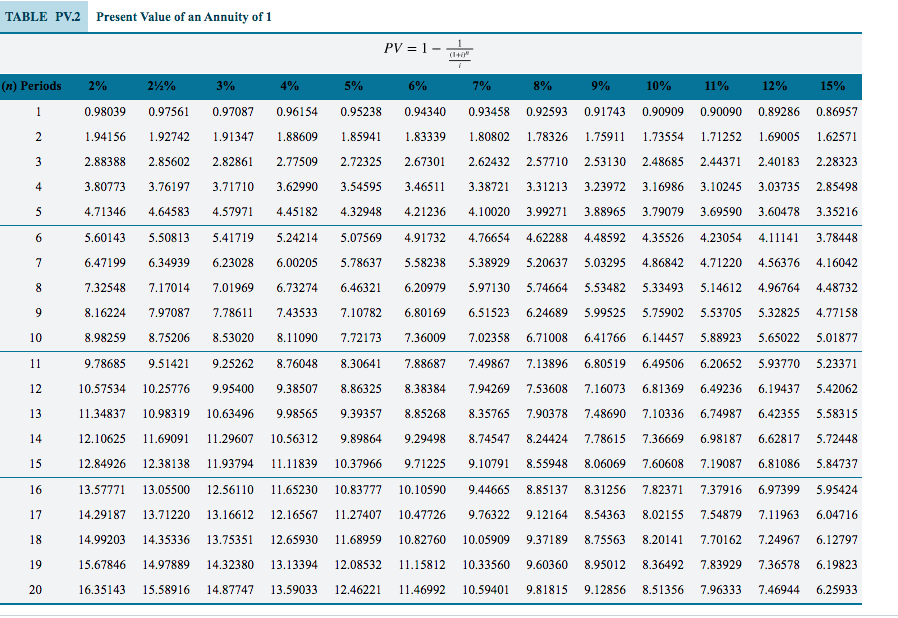
Task: Select the table title Present Value of an Annuity of 1
Action: [x=185, y=16]
